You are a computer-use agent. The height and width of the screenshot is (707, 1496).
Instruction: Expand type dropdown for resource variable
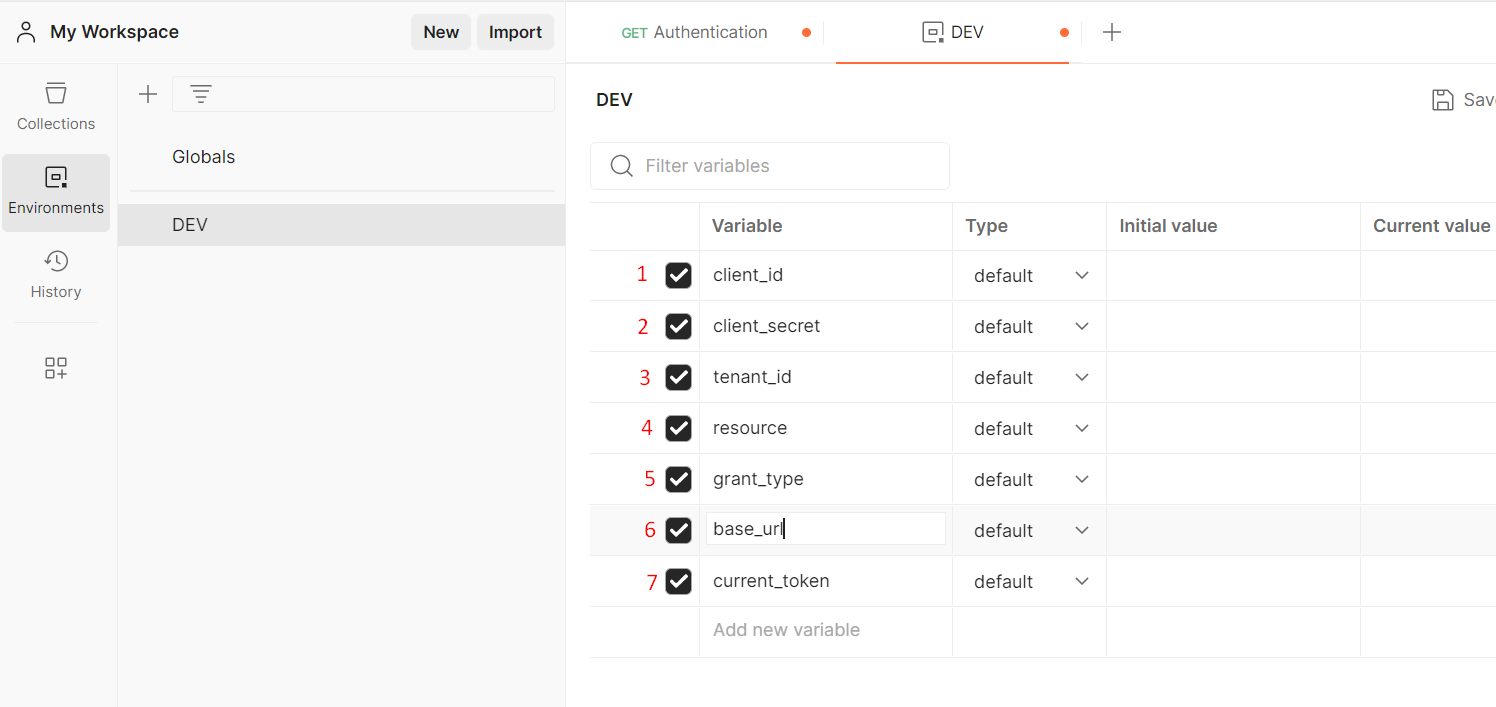click(x=1030, y=428)
